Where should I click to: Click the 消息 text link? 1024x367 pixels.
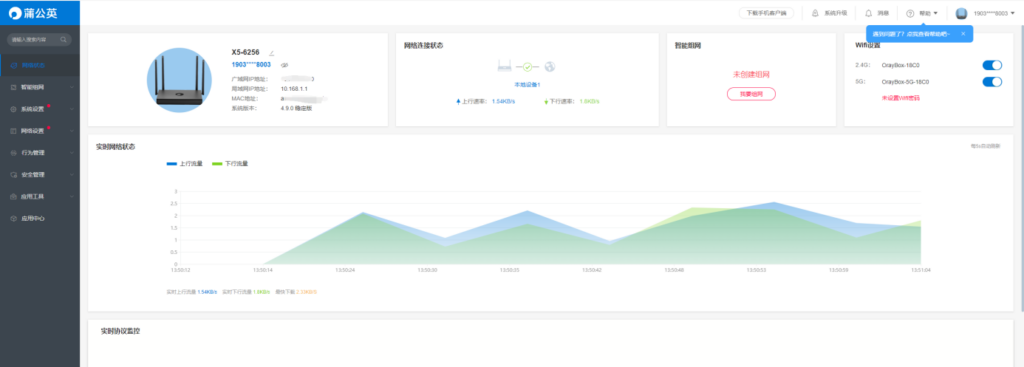click(x=883, y=13)
